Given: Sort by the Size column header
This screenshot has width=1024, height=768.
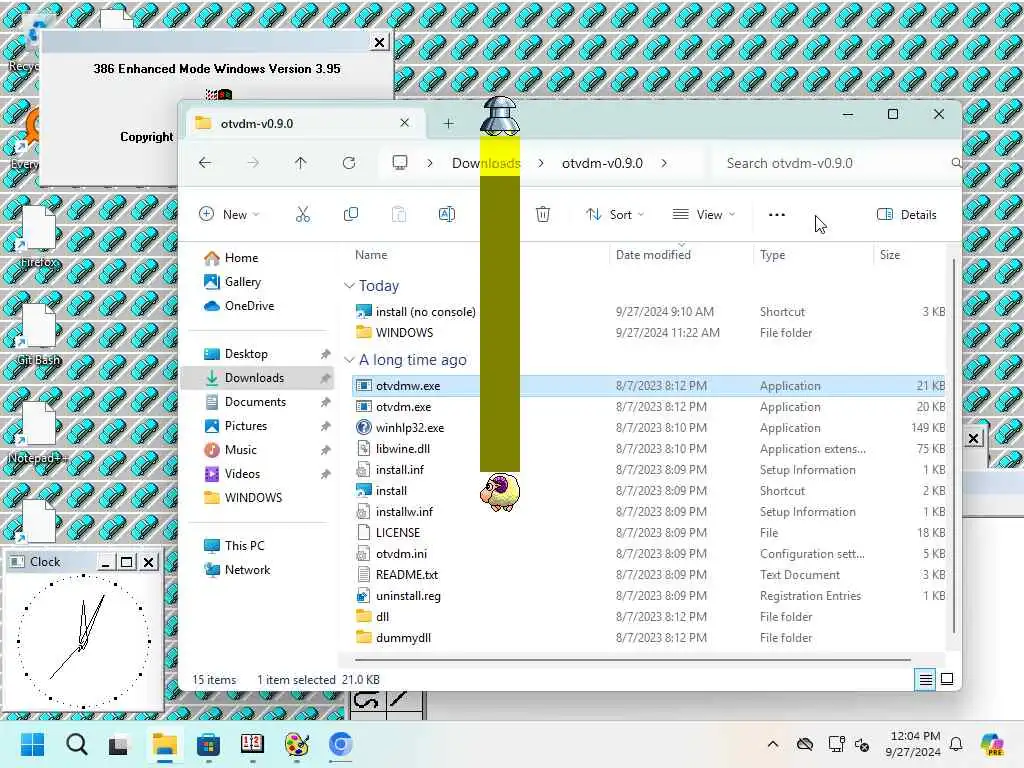Looking at the screenshot, I should click(889, 255).
